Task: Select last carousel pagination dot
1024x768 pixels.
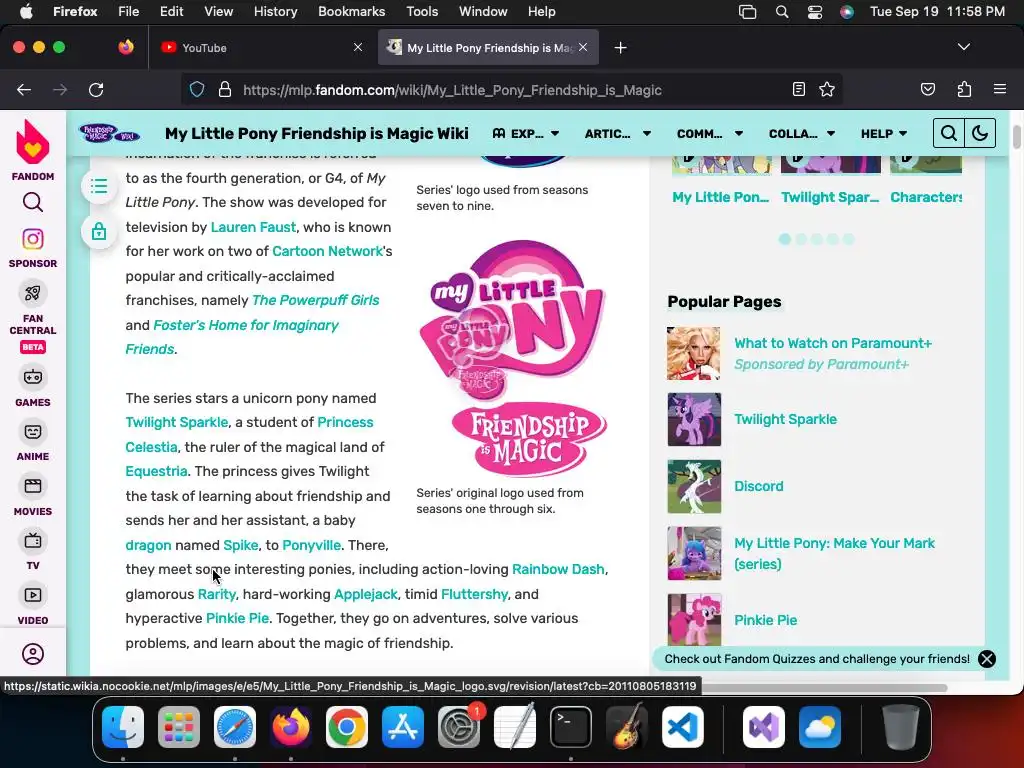Action: 848,240
